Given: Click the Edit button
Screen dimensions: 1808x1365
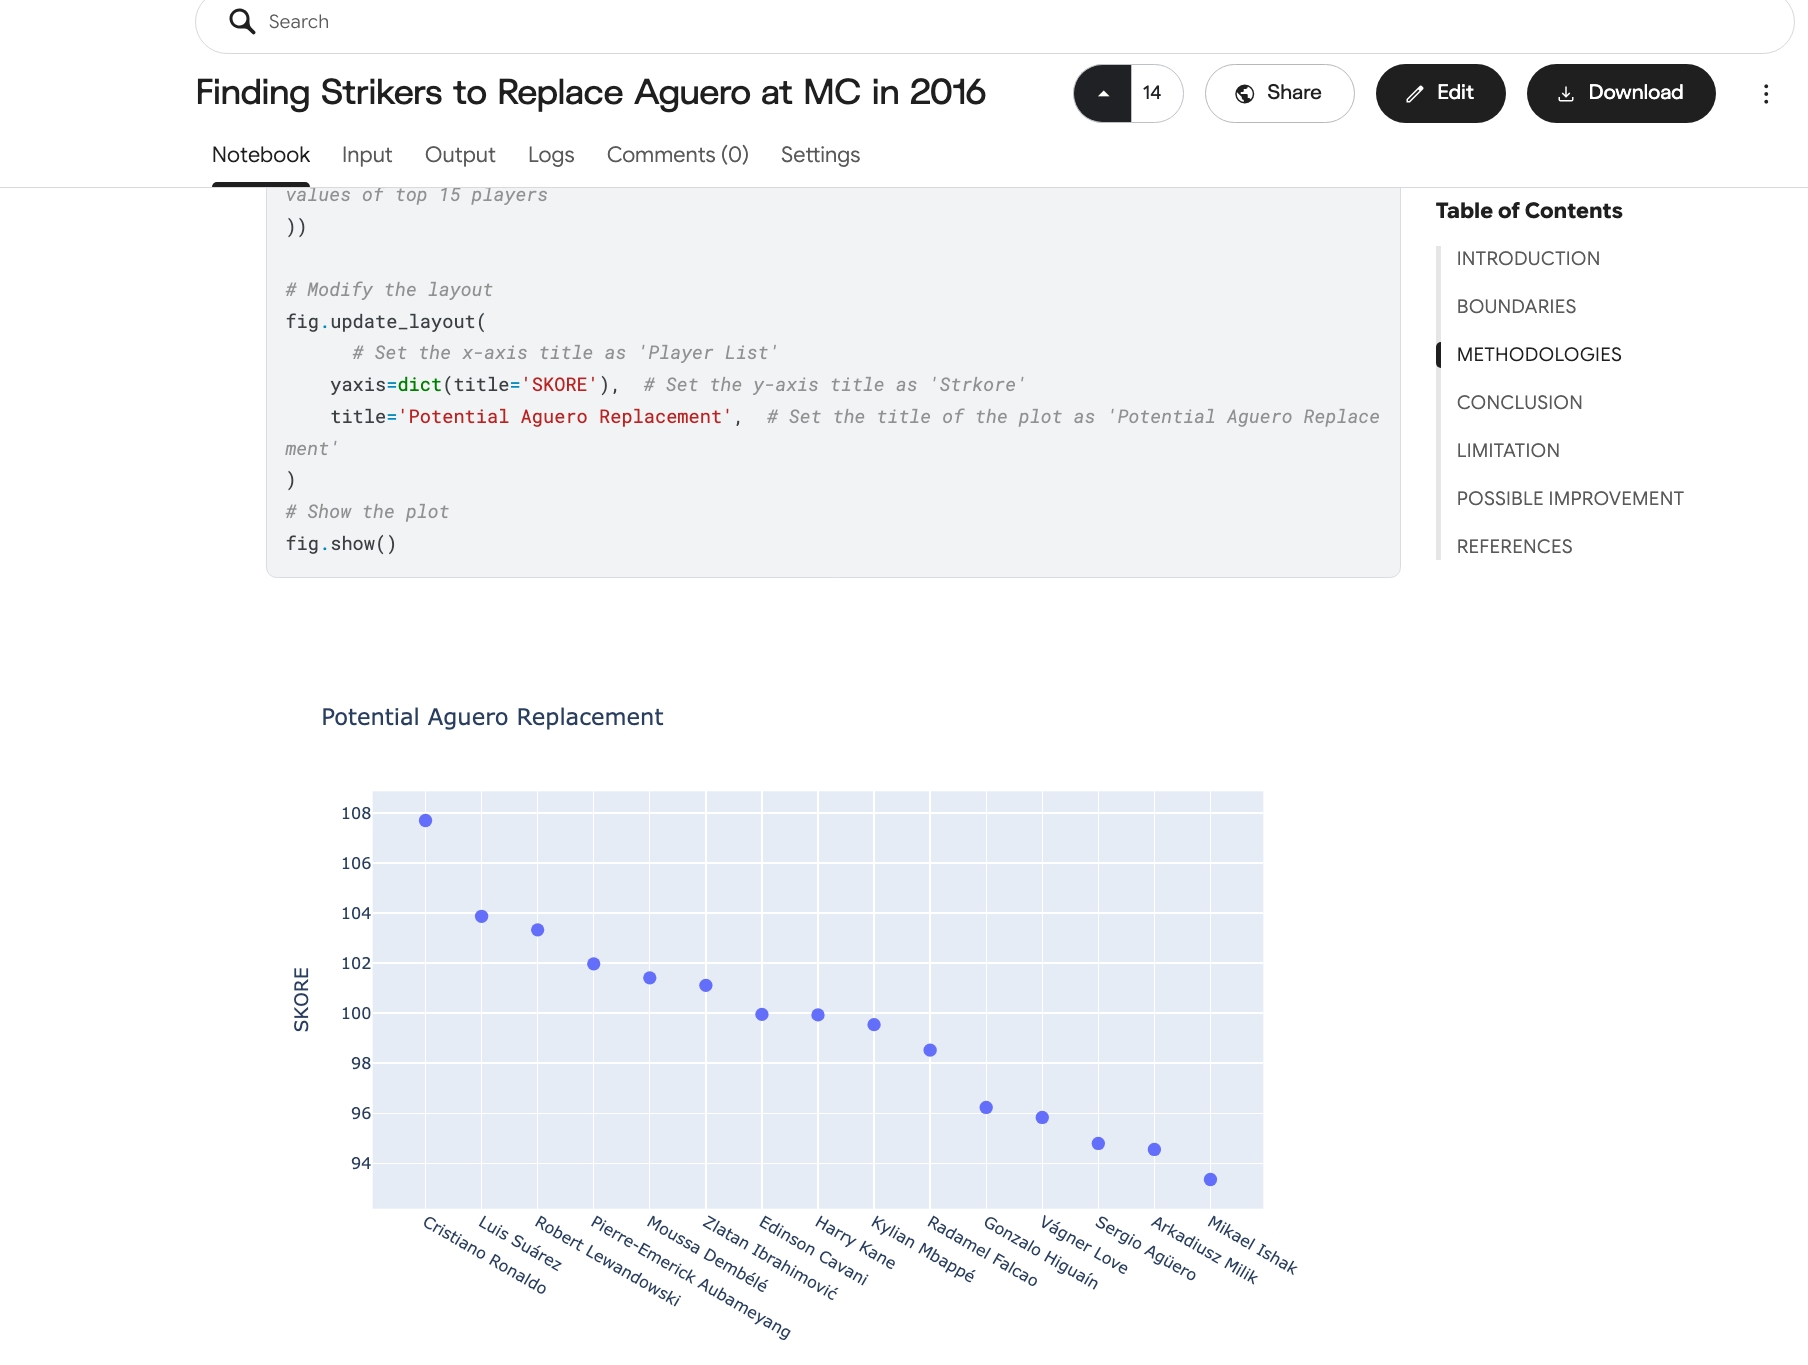Looking at the screenshot, I should pyautogui.click(x=1440, y=93).
